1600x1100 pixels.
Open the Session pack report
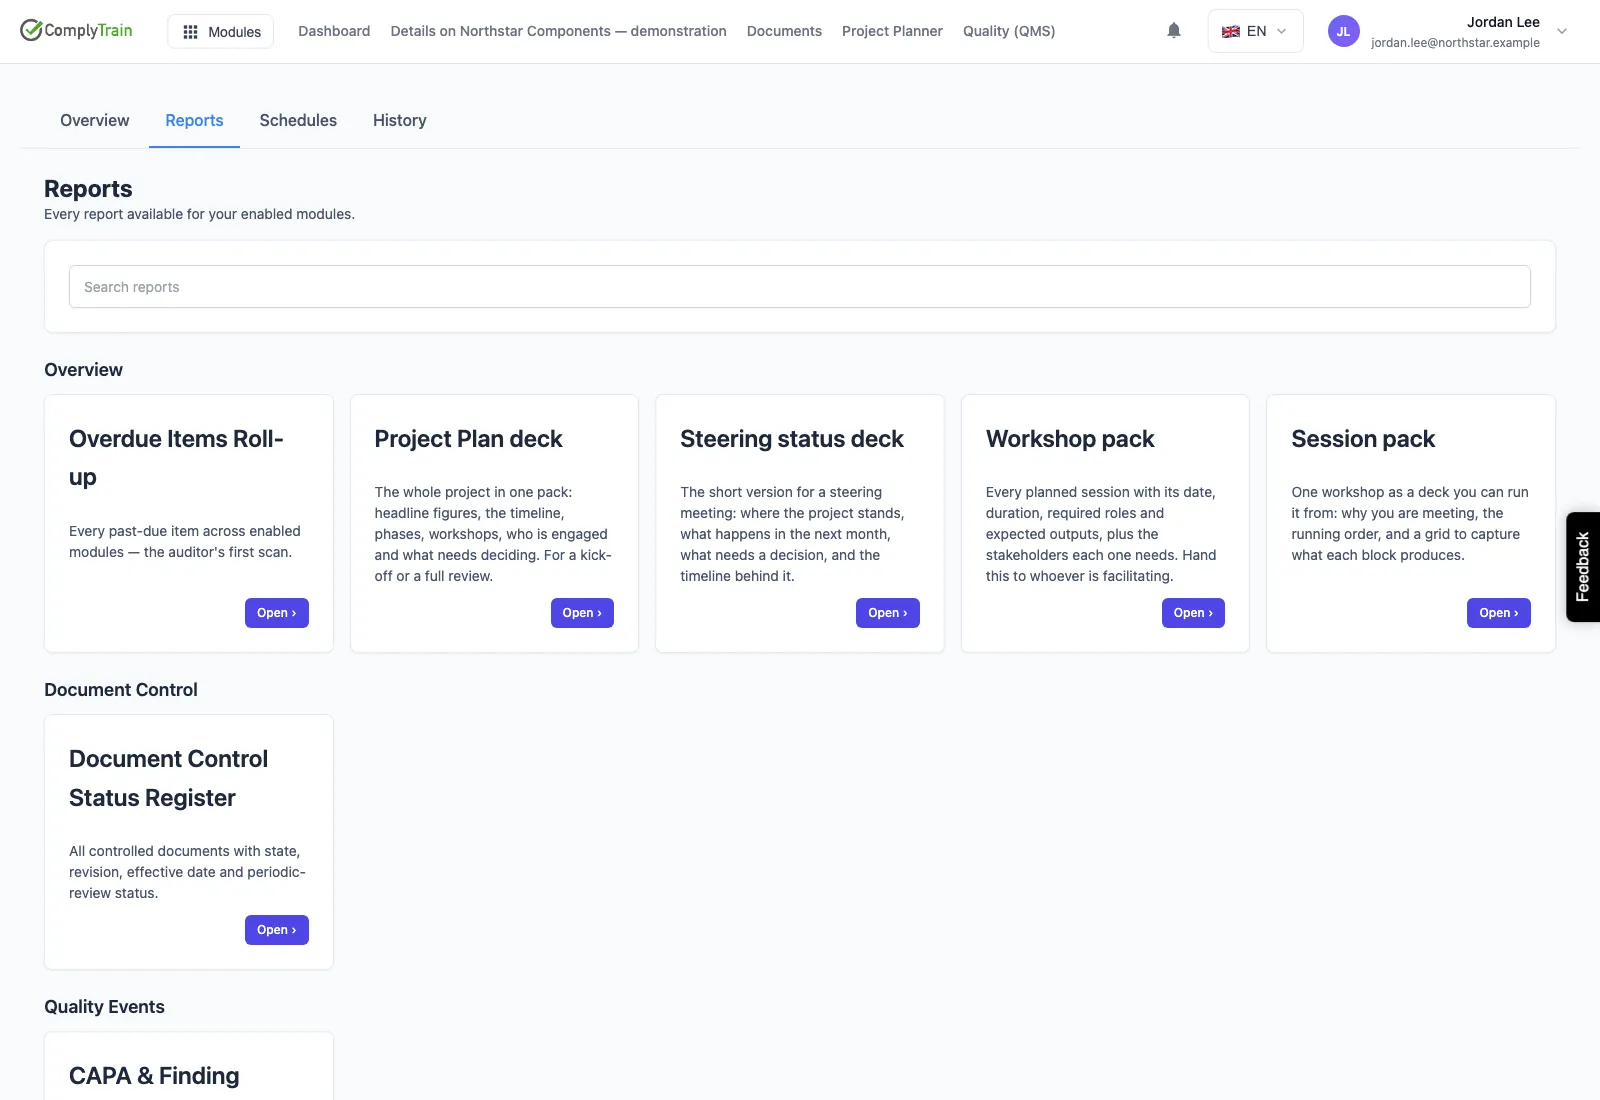tap(1499, 613)
